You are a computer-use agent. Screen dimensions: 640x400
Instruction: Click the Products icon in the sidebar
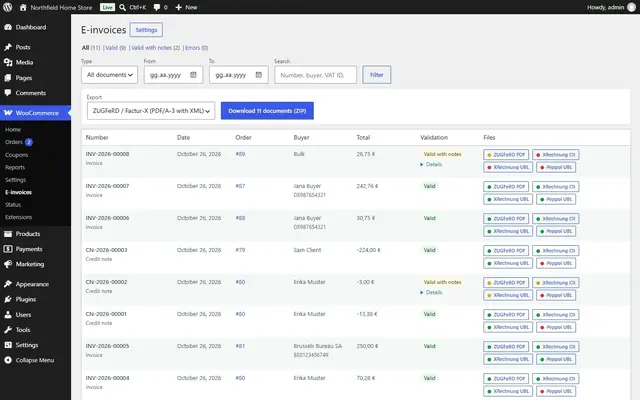[x=8, y=234]
